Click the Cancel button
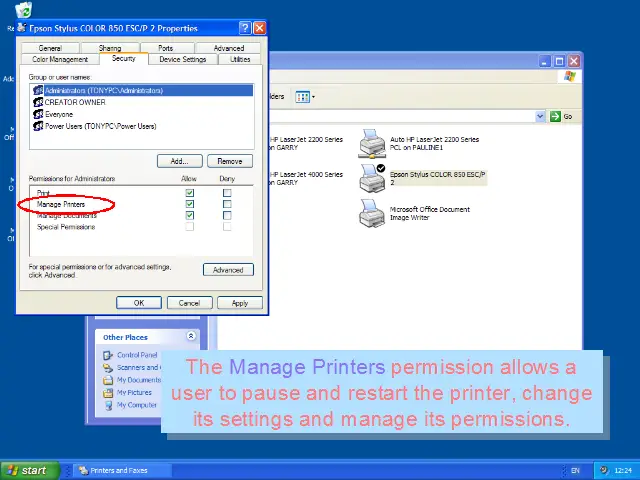Image resolution: width=640 pixels, height=480 pixels. click(189, 303)
